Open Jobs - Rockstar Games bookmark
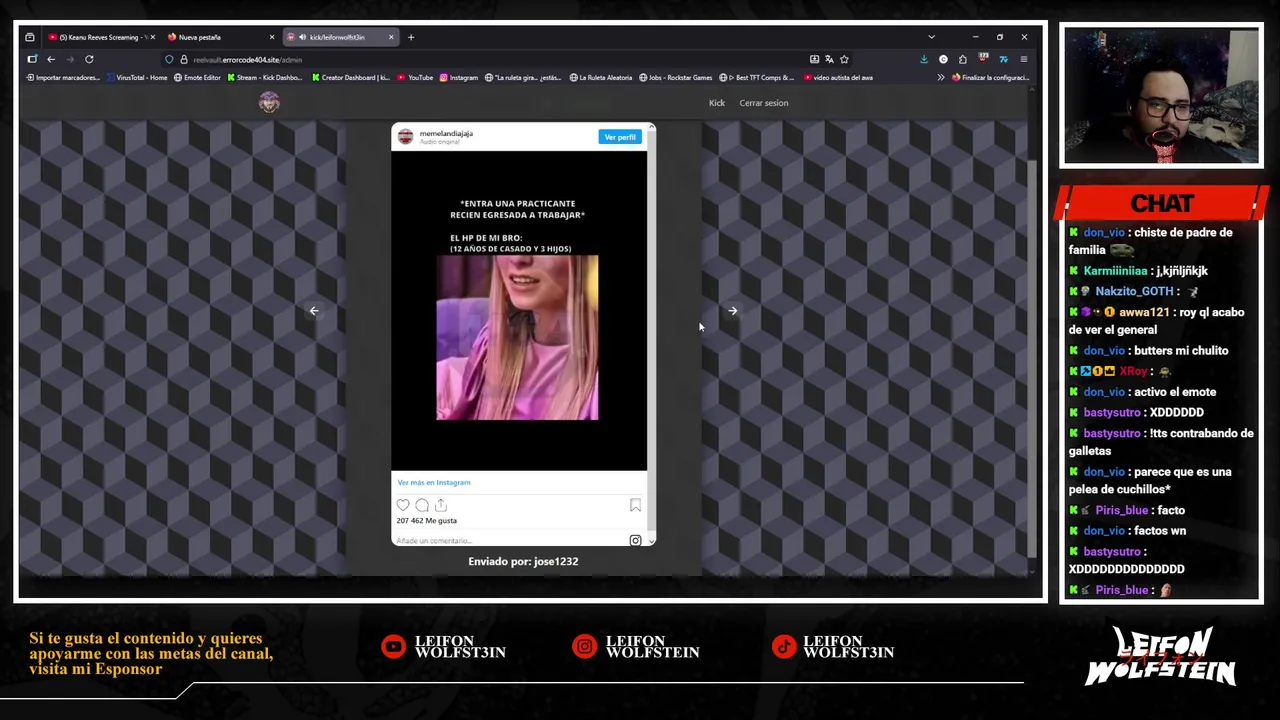Screen dimensions: 1280x720 pos(676,77)
